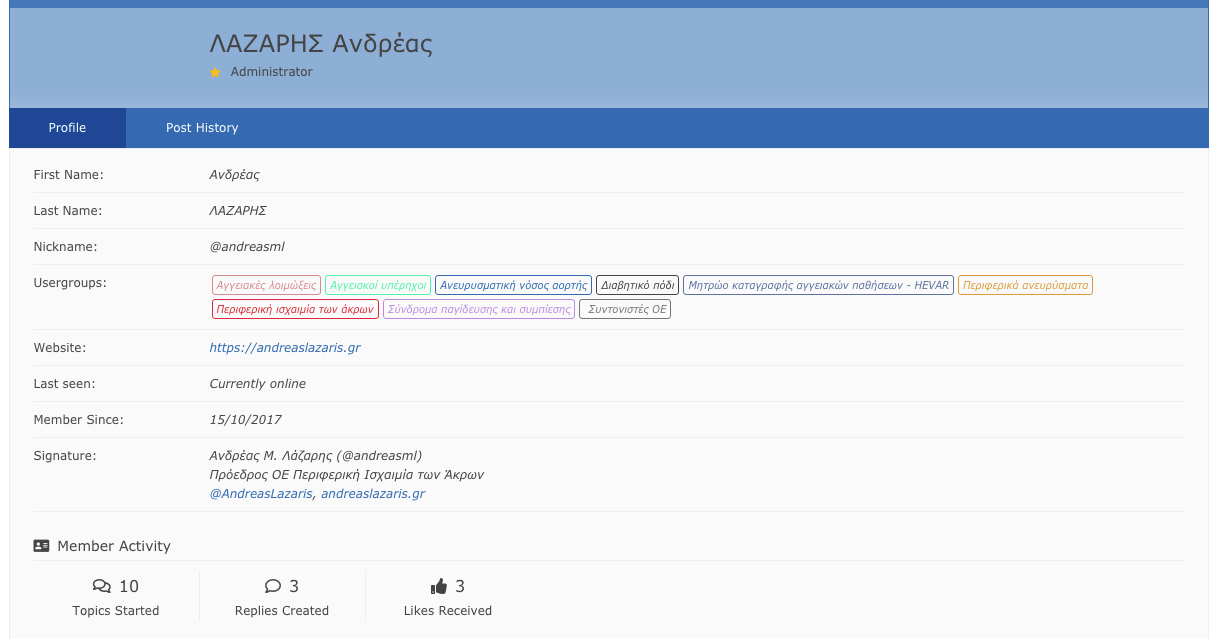Viewport: 1217px width, 639px height.
Task: Click the ΛΑΖΑΡΗΣ Ανδρέας profile name heading
Action: (x=321, y=44)
